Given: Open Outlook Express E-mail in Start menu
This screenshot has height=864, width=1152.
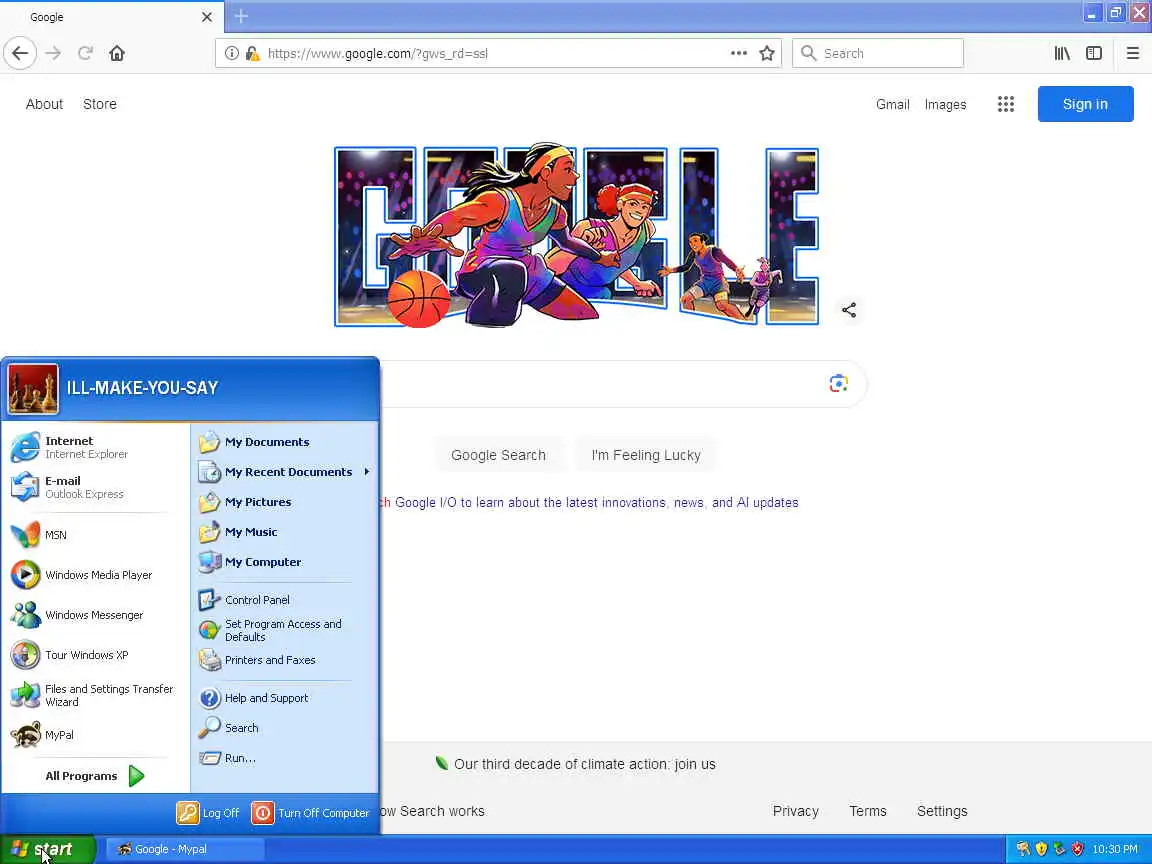Looking at the screenshot, I should [x=96, y=487].
